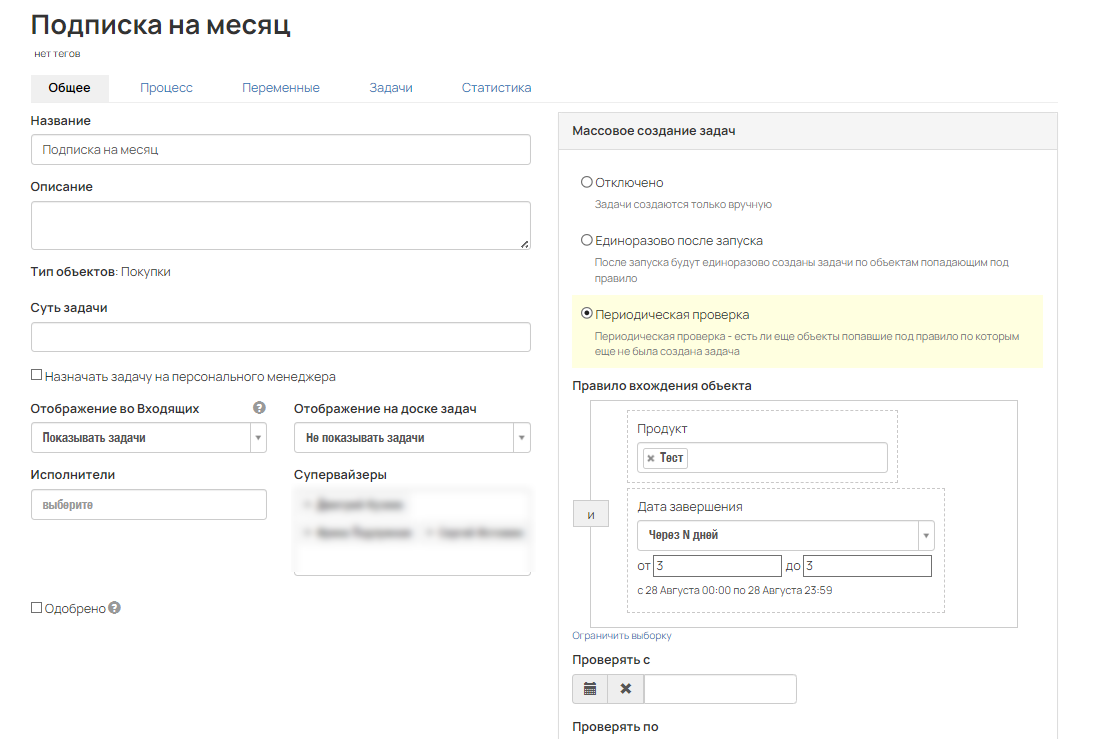Remove the Тест product tag
The image size is (1101, 739).
(650, 458)
